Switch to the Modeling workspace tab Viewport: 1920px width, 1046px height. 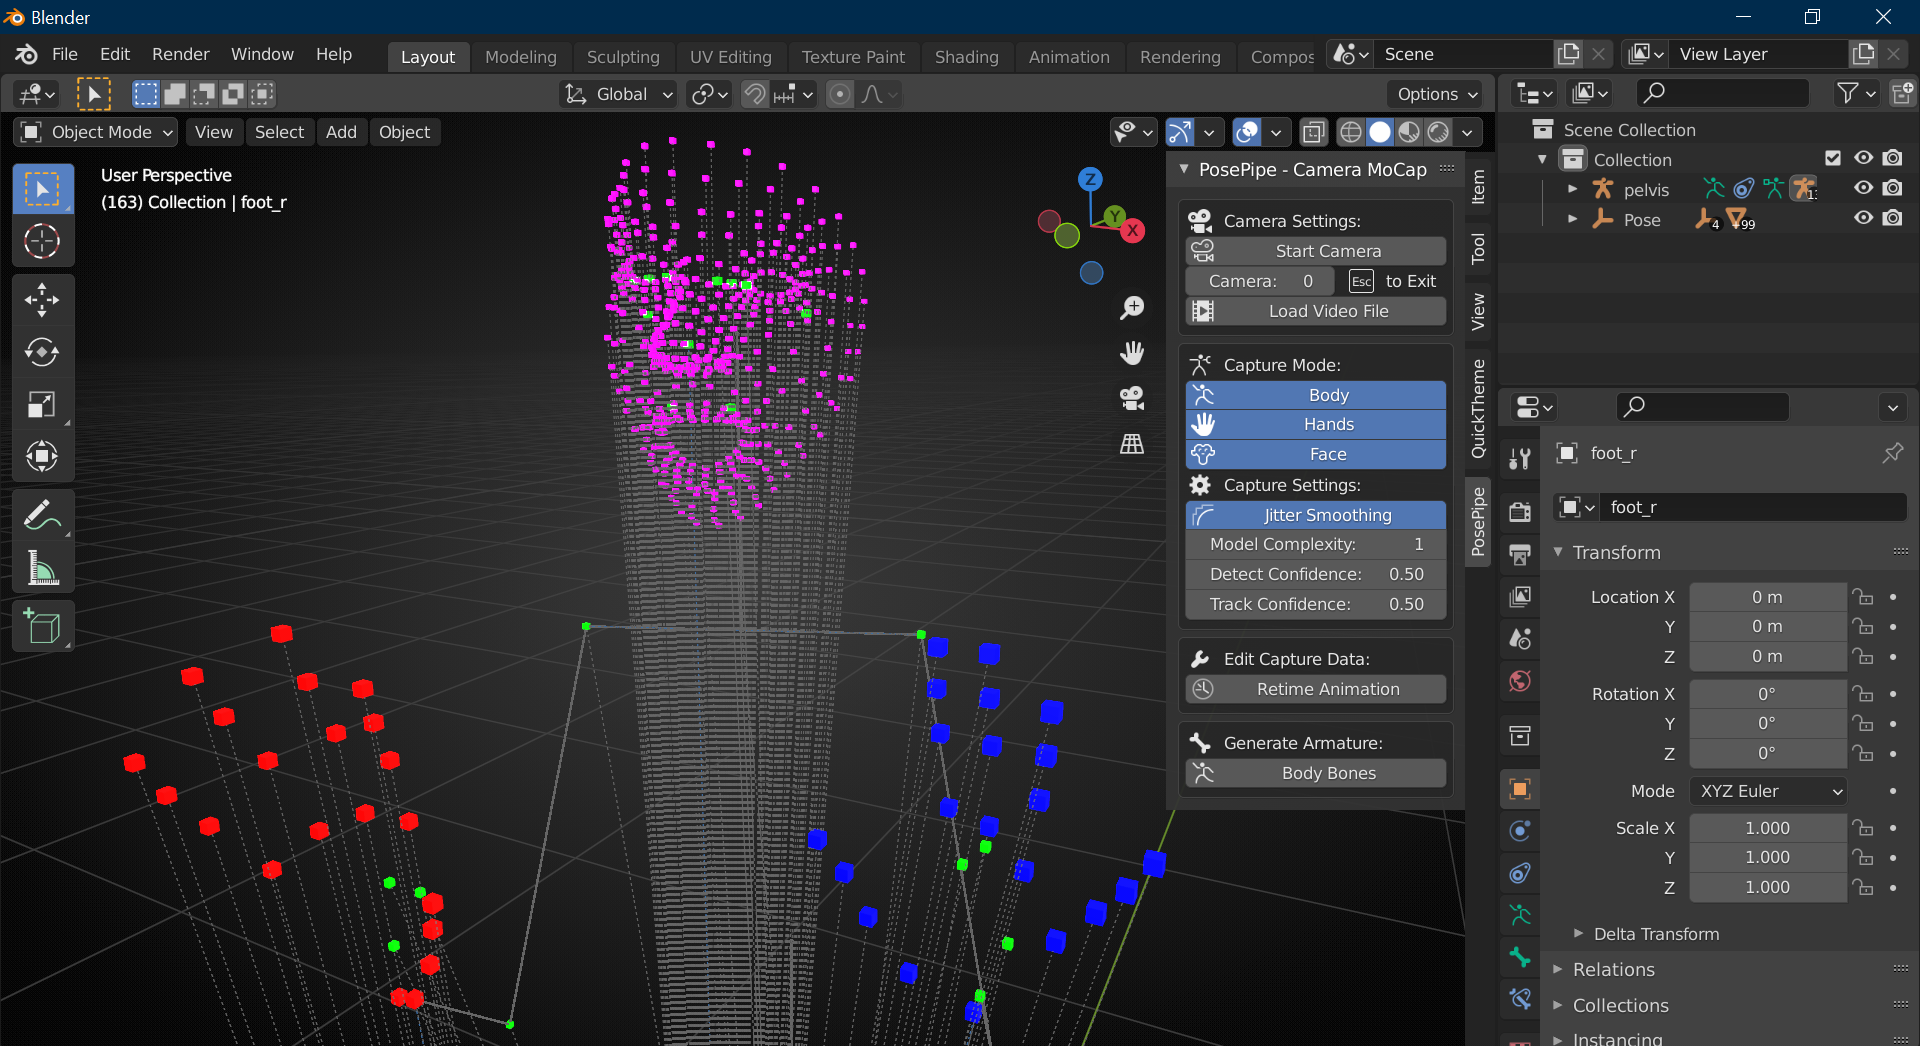pos(520,57)
